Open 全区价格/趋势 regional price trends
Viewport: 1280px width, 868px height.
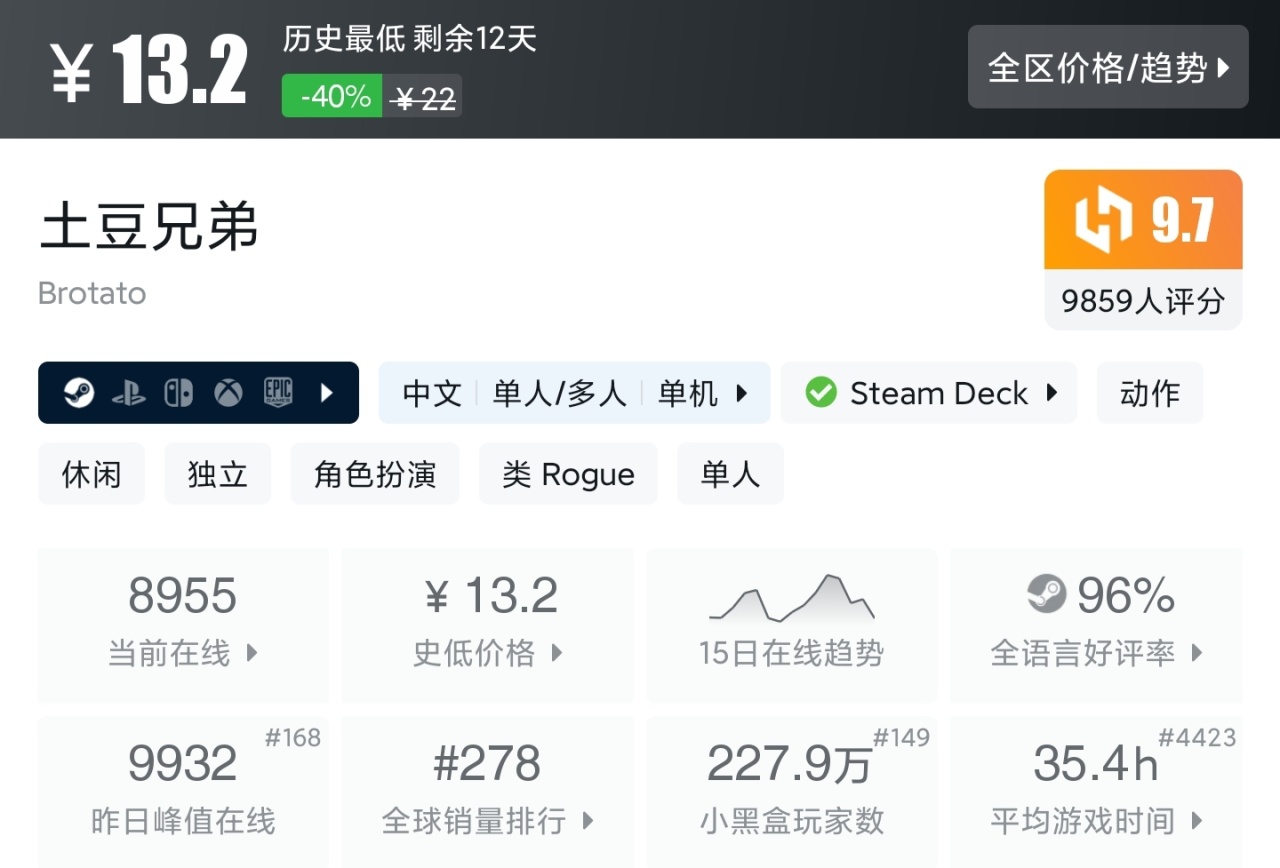pos(1108,67)
